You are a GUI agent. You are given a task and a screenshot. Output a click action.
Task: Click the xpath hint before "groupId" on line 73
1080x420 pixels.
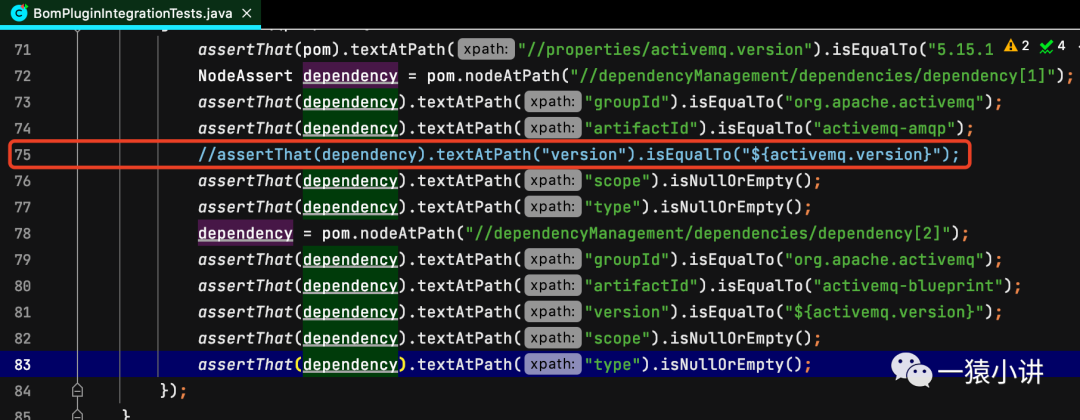coord(552,103)
